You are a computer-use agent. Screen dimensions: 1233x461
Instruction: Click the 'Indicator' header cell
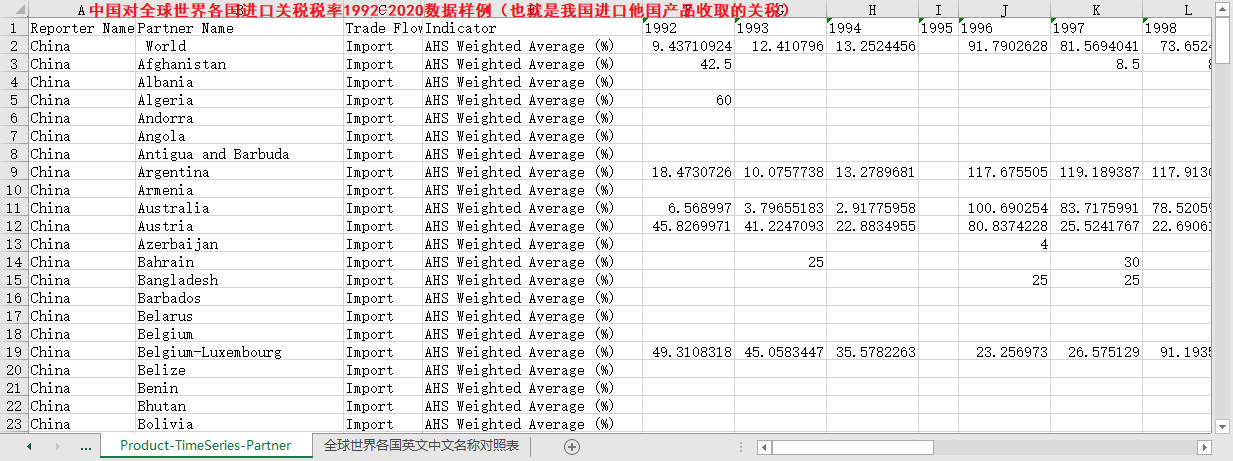click(x=533, y=28)
